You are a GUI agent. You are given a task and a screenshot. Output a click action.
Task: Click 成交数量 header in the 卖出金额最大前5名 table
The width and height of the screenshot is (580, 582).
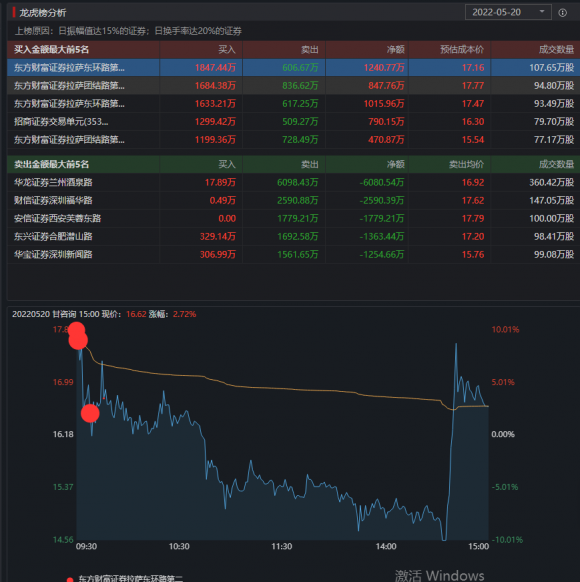(x=556, y=164)
